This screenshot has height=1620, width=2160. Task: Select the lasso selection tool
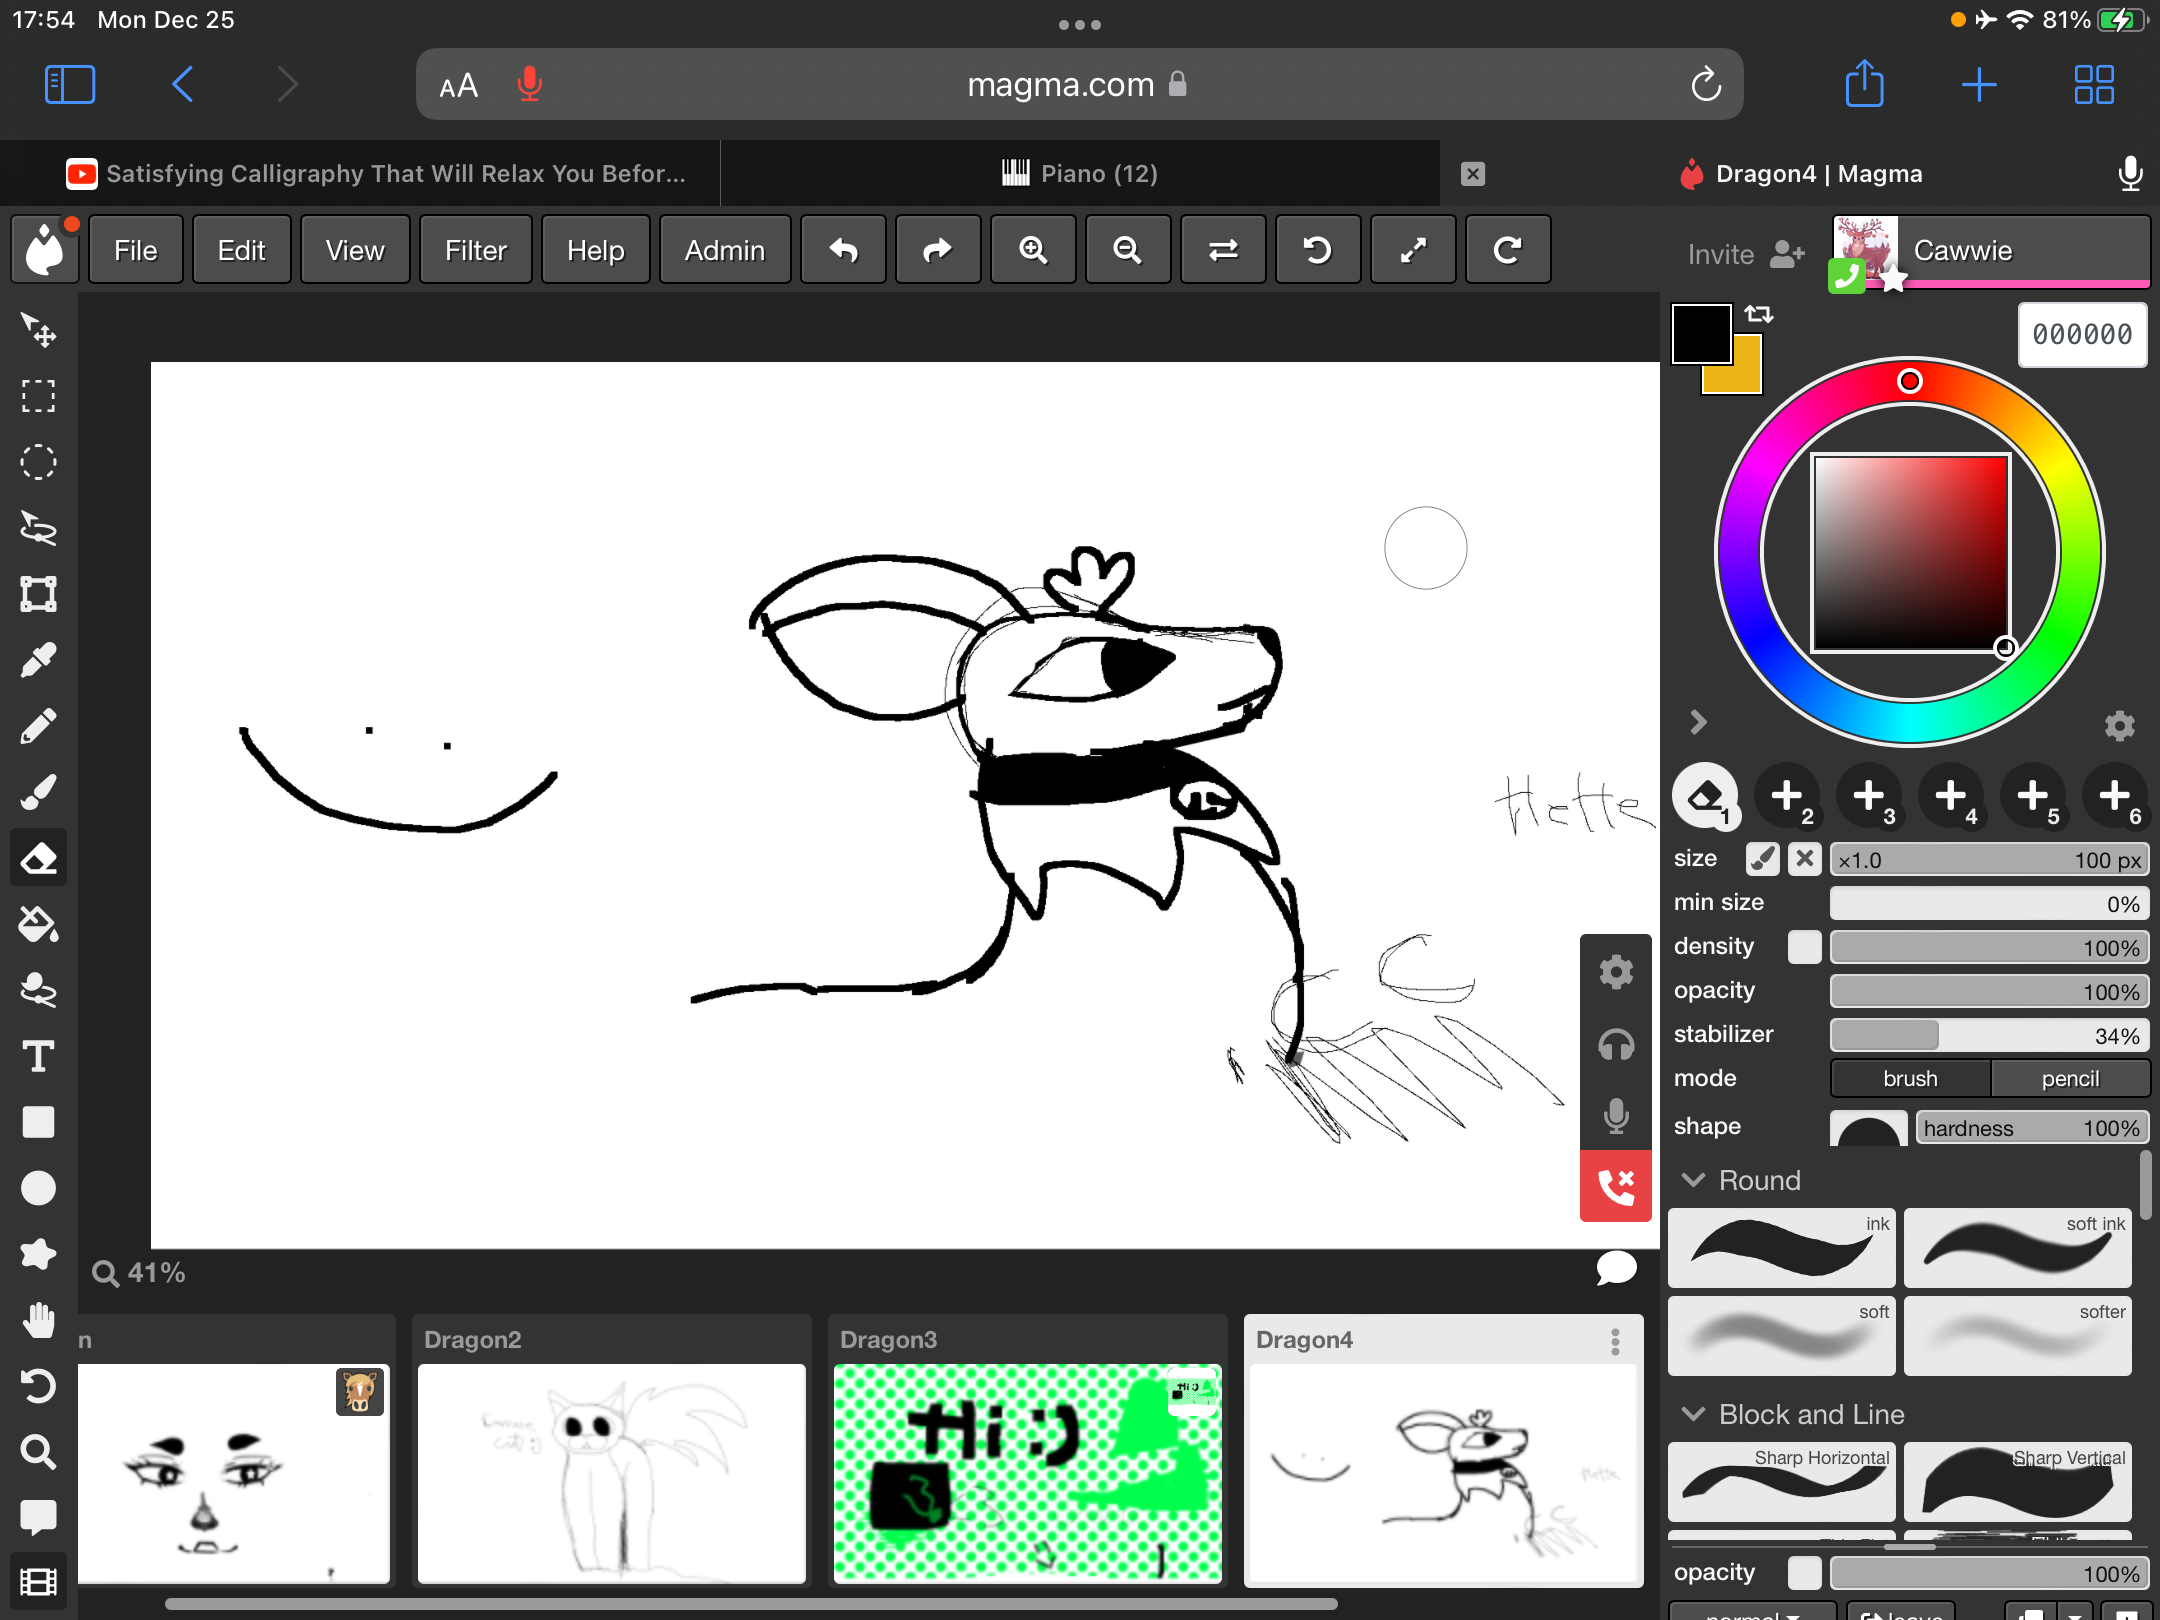[x=39, y=528]
